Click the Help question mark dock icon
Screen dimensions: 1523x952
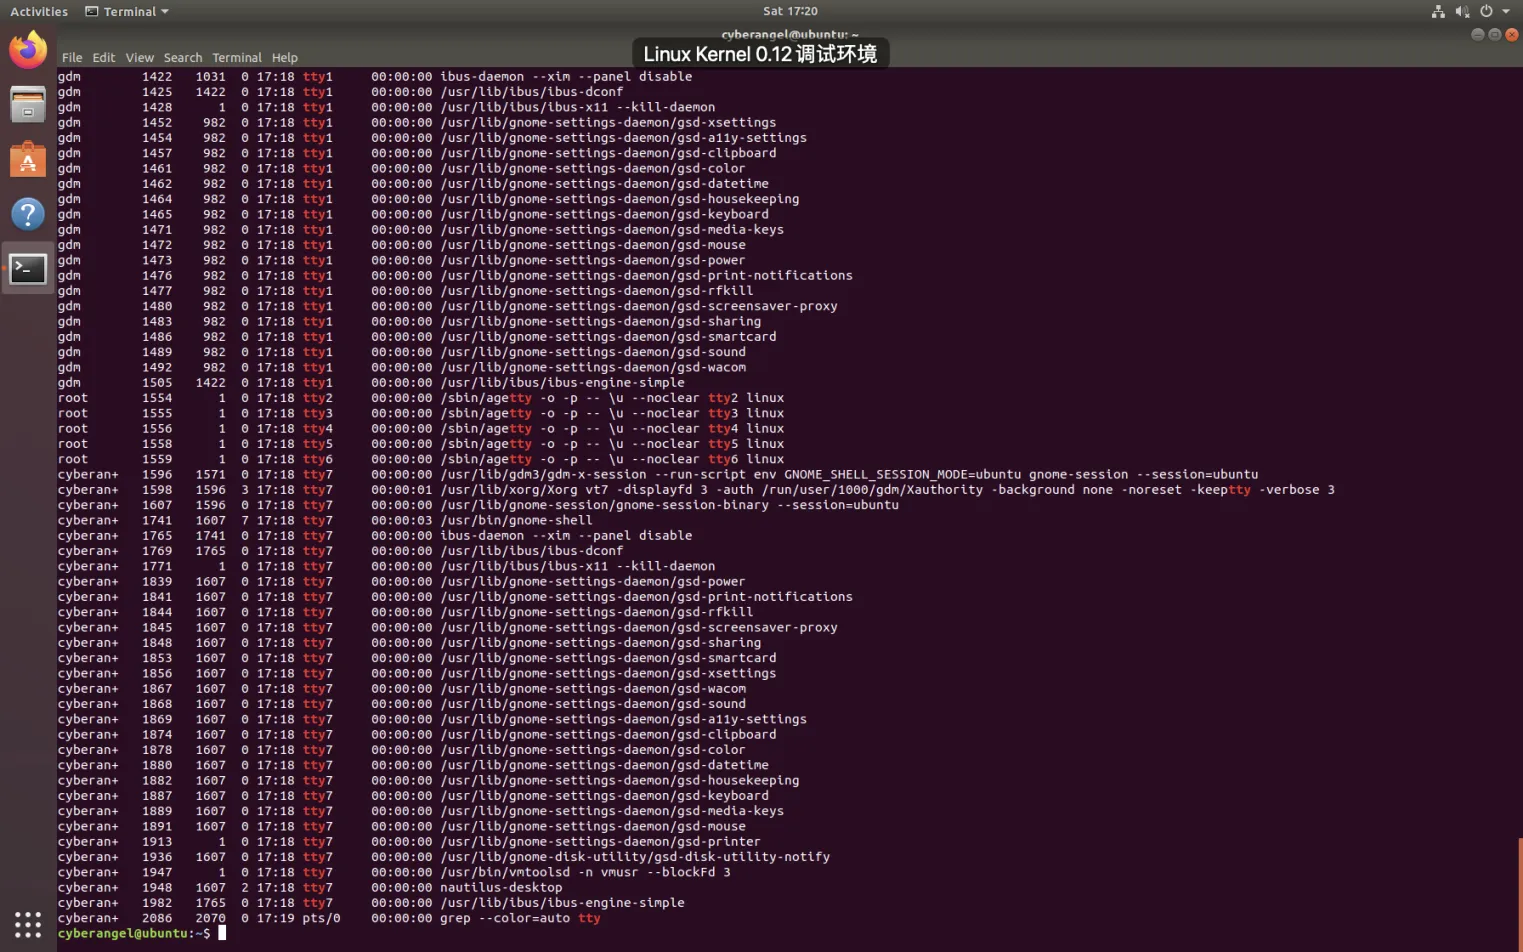pos(28,214)
